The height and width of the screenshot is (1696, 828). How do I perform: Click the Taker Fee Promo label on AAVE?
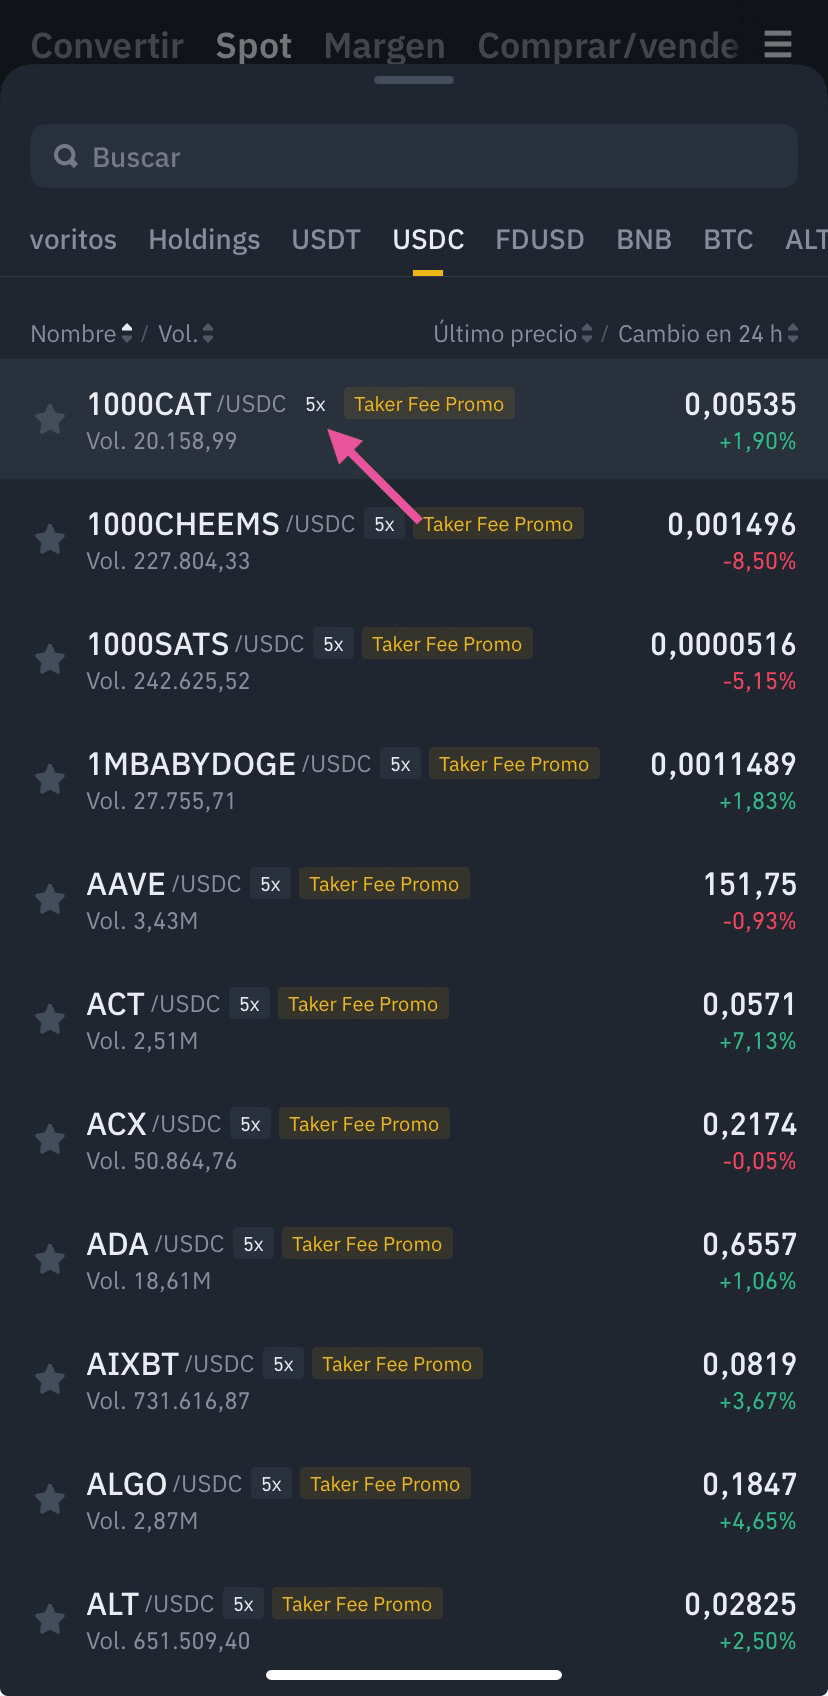tap(384, 883)
